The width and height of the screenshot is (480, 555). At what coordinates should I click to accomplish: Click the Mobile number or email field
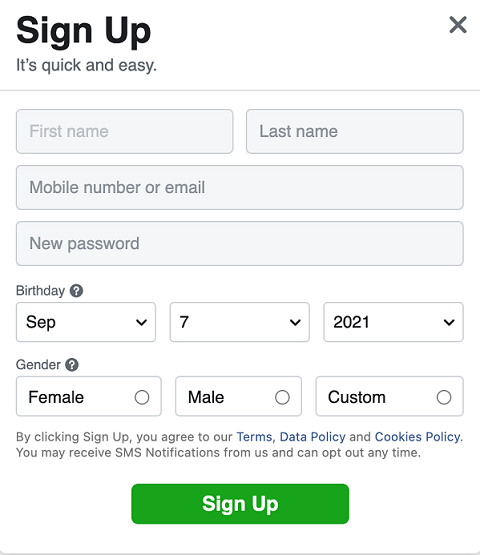coord(240,187)
